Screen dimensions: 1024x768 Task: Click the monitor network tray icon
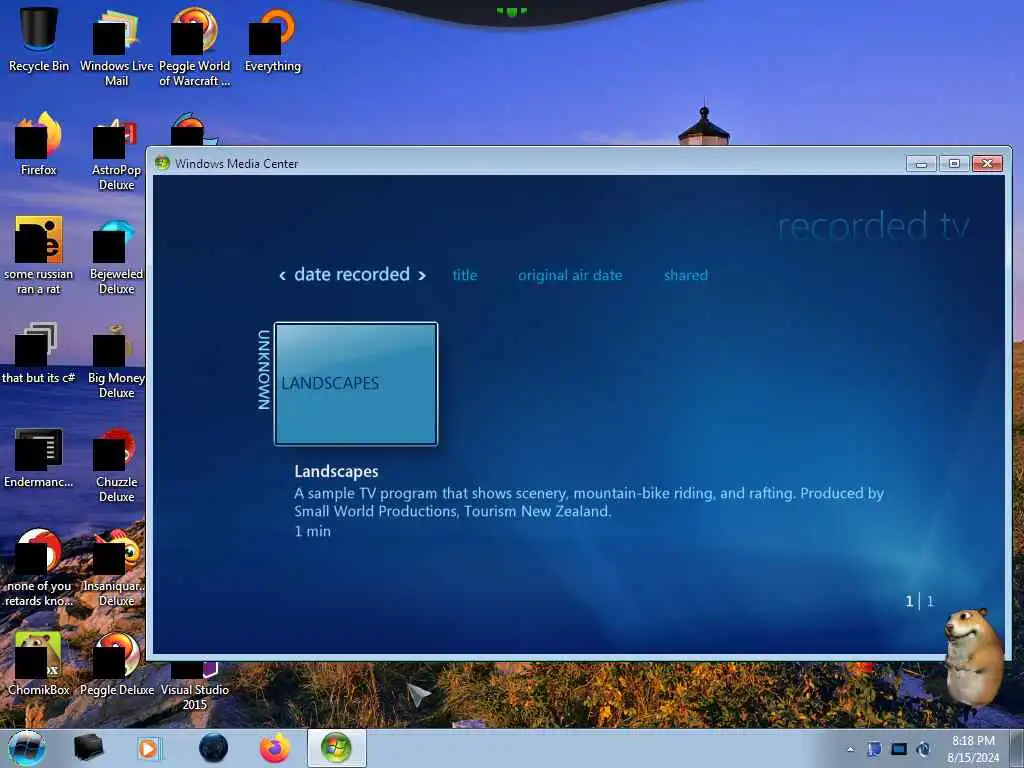pyautogui.click(x=899, y=749)
